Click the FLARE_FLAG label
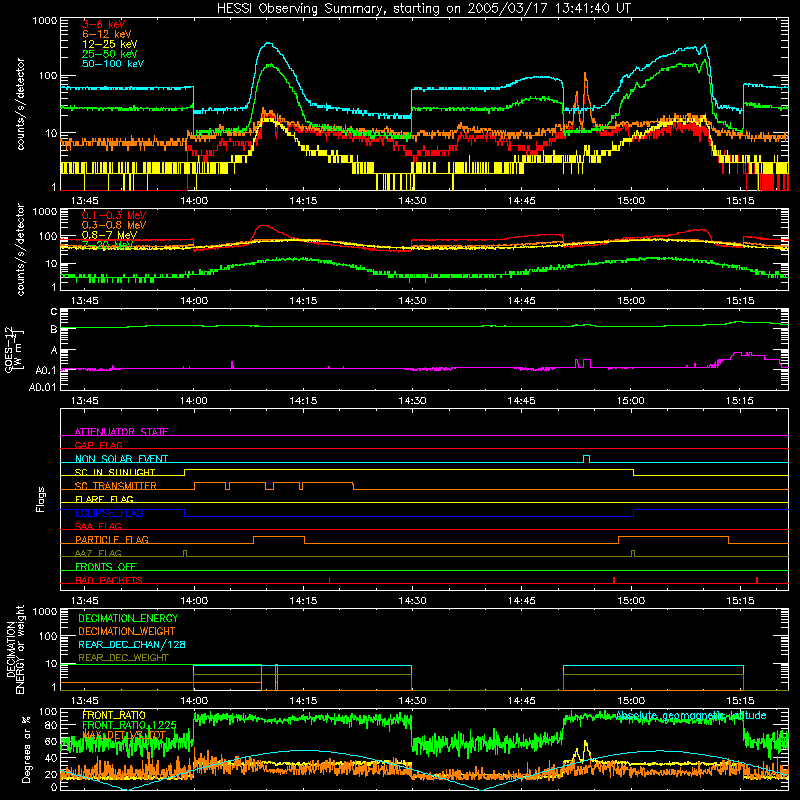 point(104,499)
